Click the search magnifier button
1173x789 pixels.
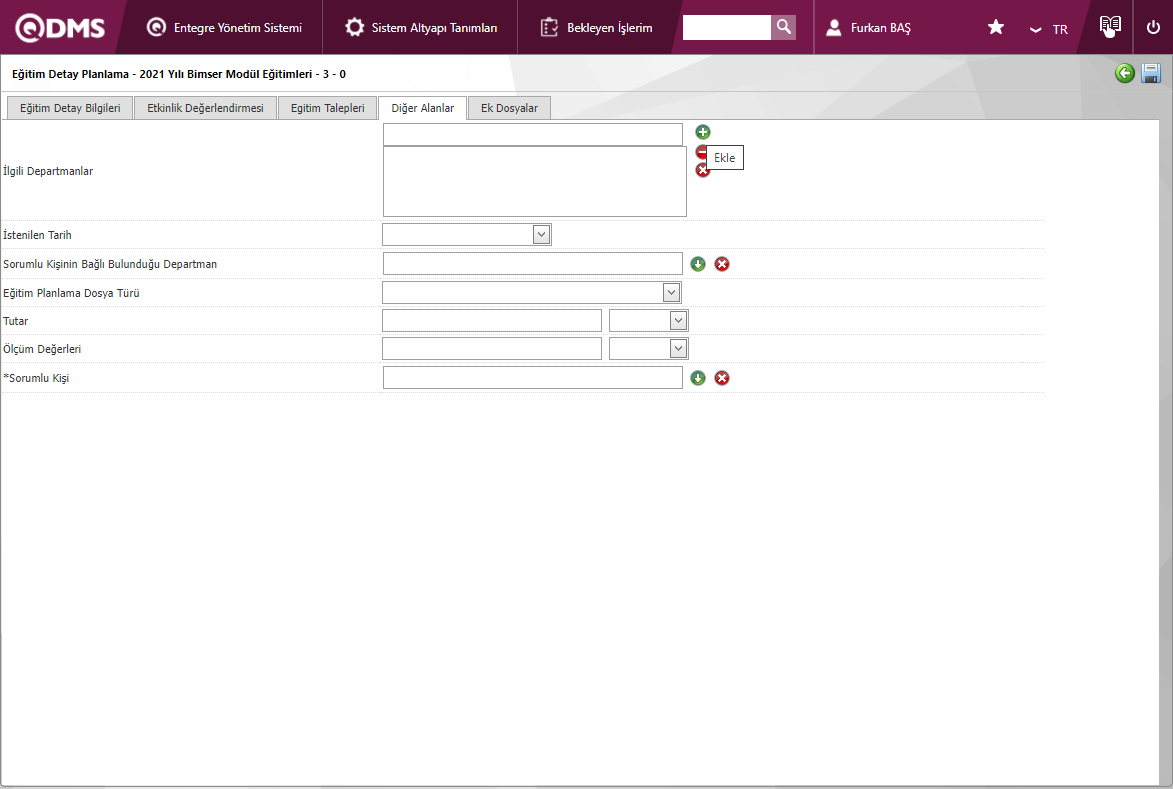[x=784, y=27]
